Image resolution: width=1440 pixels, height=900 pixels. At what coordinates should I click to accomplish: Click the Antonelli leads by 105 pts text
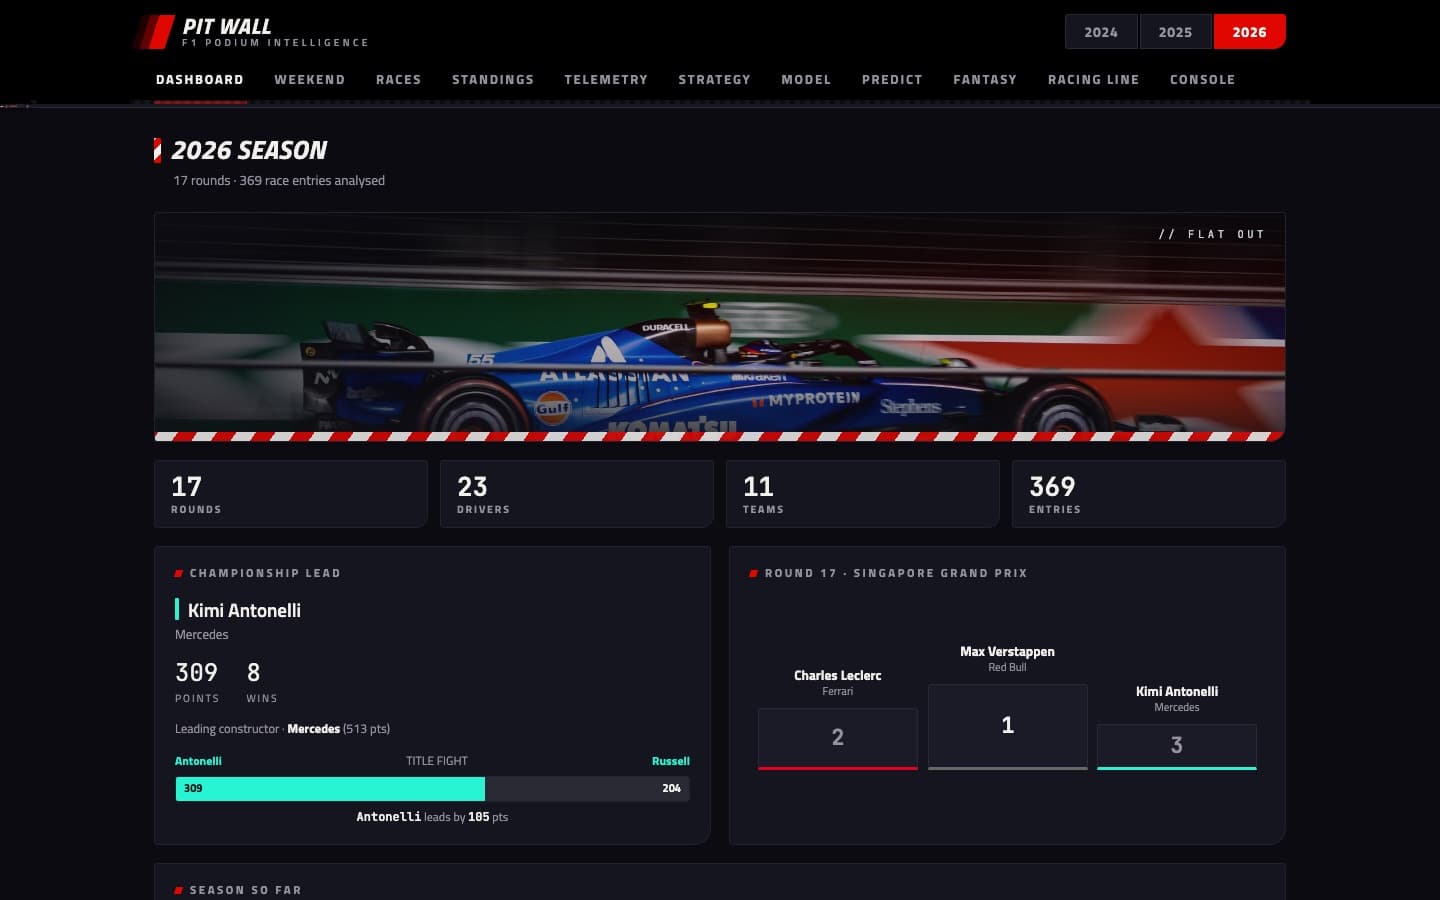point(432,817)
